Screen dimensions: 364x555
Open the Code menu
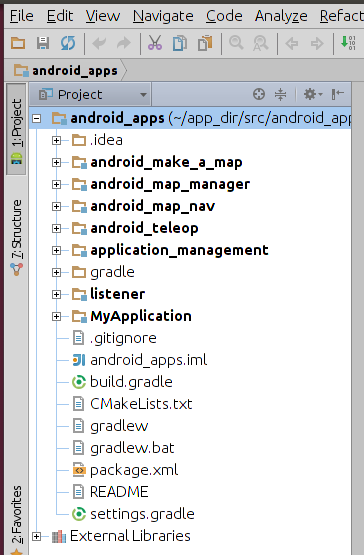coord(224,16)
